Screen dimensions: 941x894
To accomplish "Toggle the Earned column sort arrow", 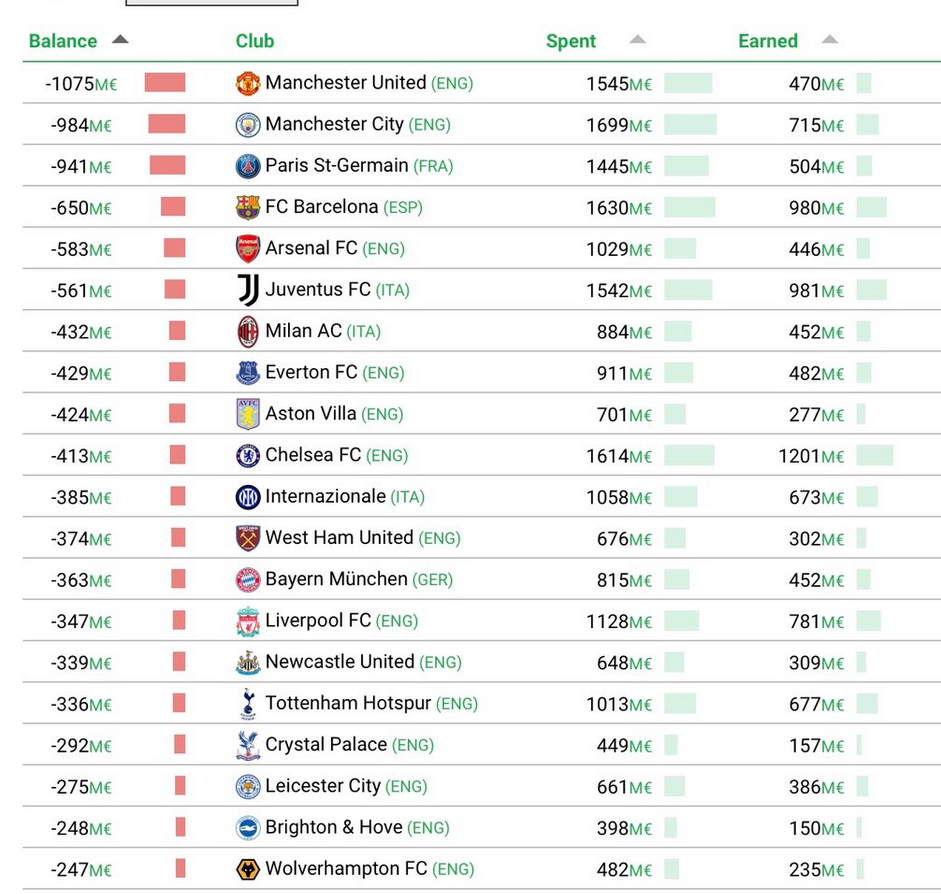I will point(829,40).
